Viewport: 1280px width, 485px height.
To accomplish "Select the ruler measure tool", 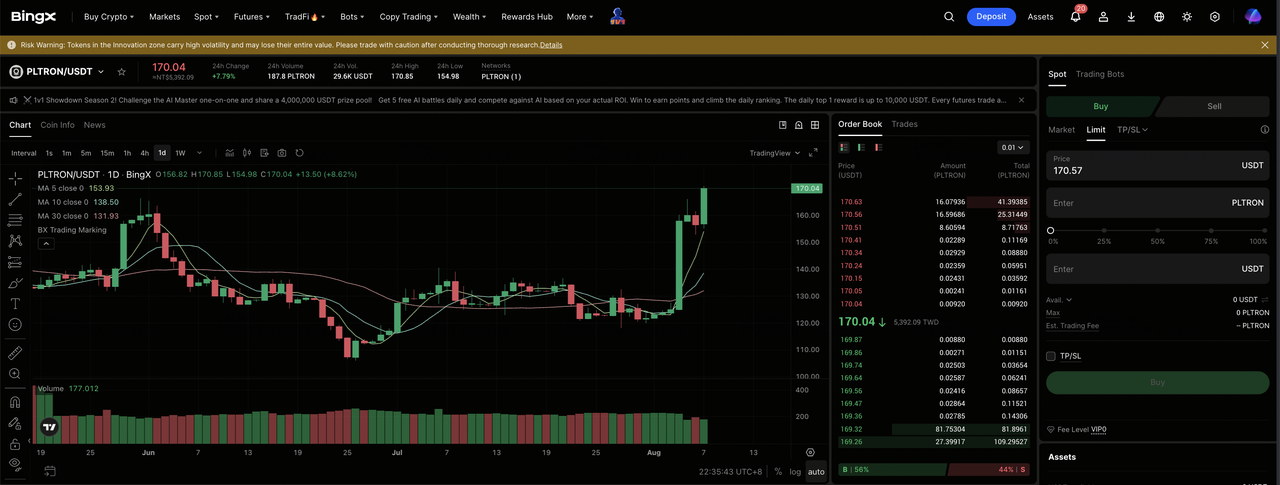I will (x=15, y=353).
